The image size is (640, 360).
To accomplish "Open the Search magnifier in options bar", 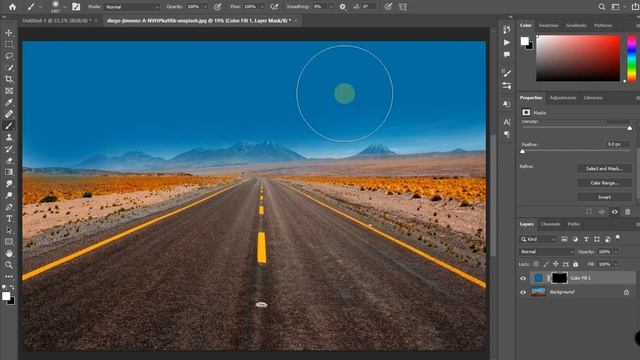I will (x=602, y=7).
